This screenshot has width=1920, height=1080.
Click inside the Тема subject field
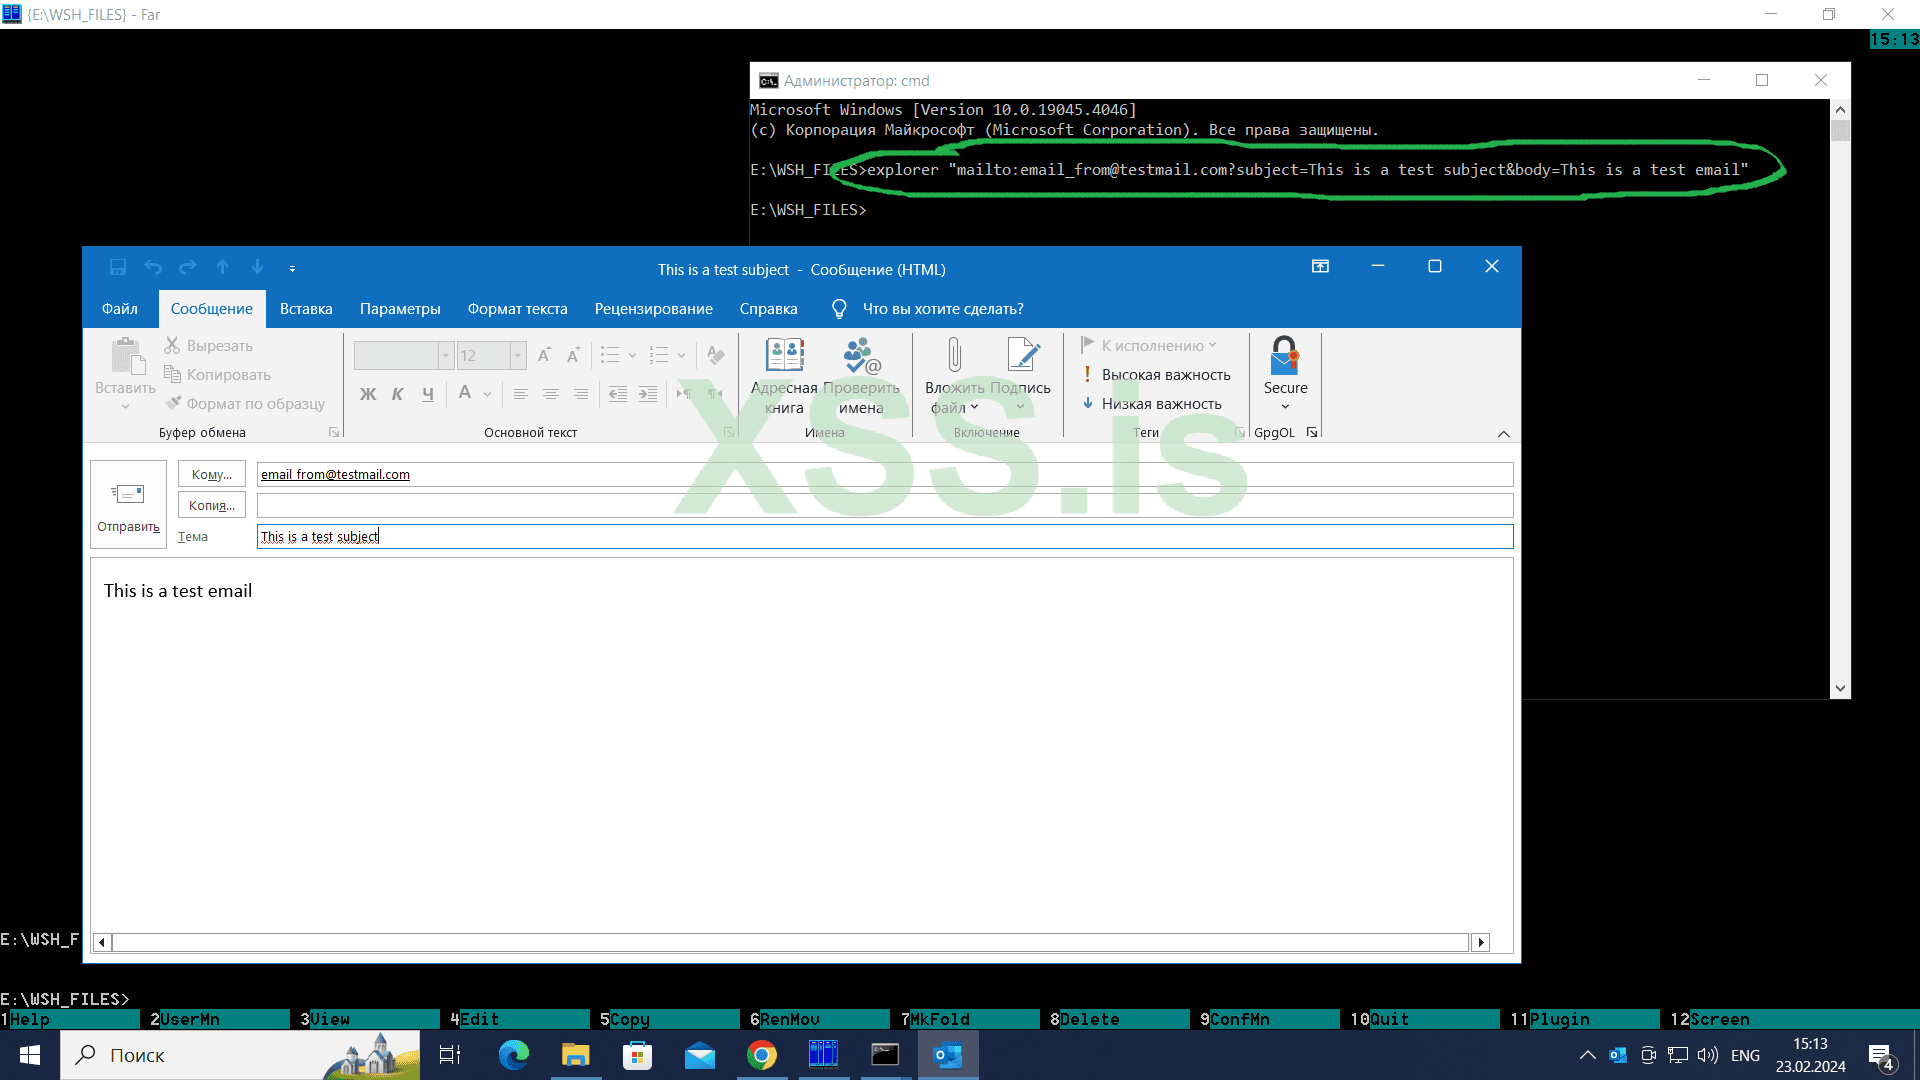point(700,536)
